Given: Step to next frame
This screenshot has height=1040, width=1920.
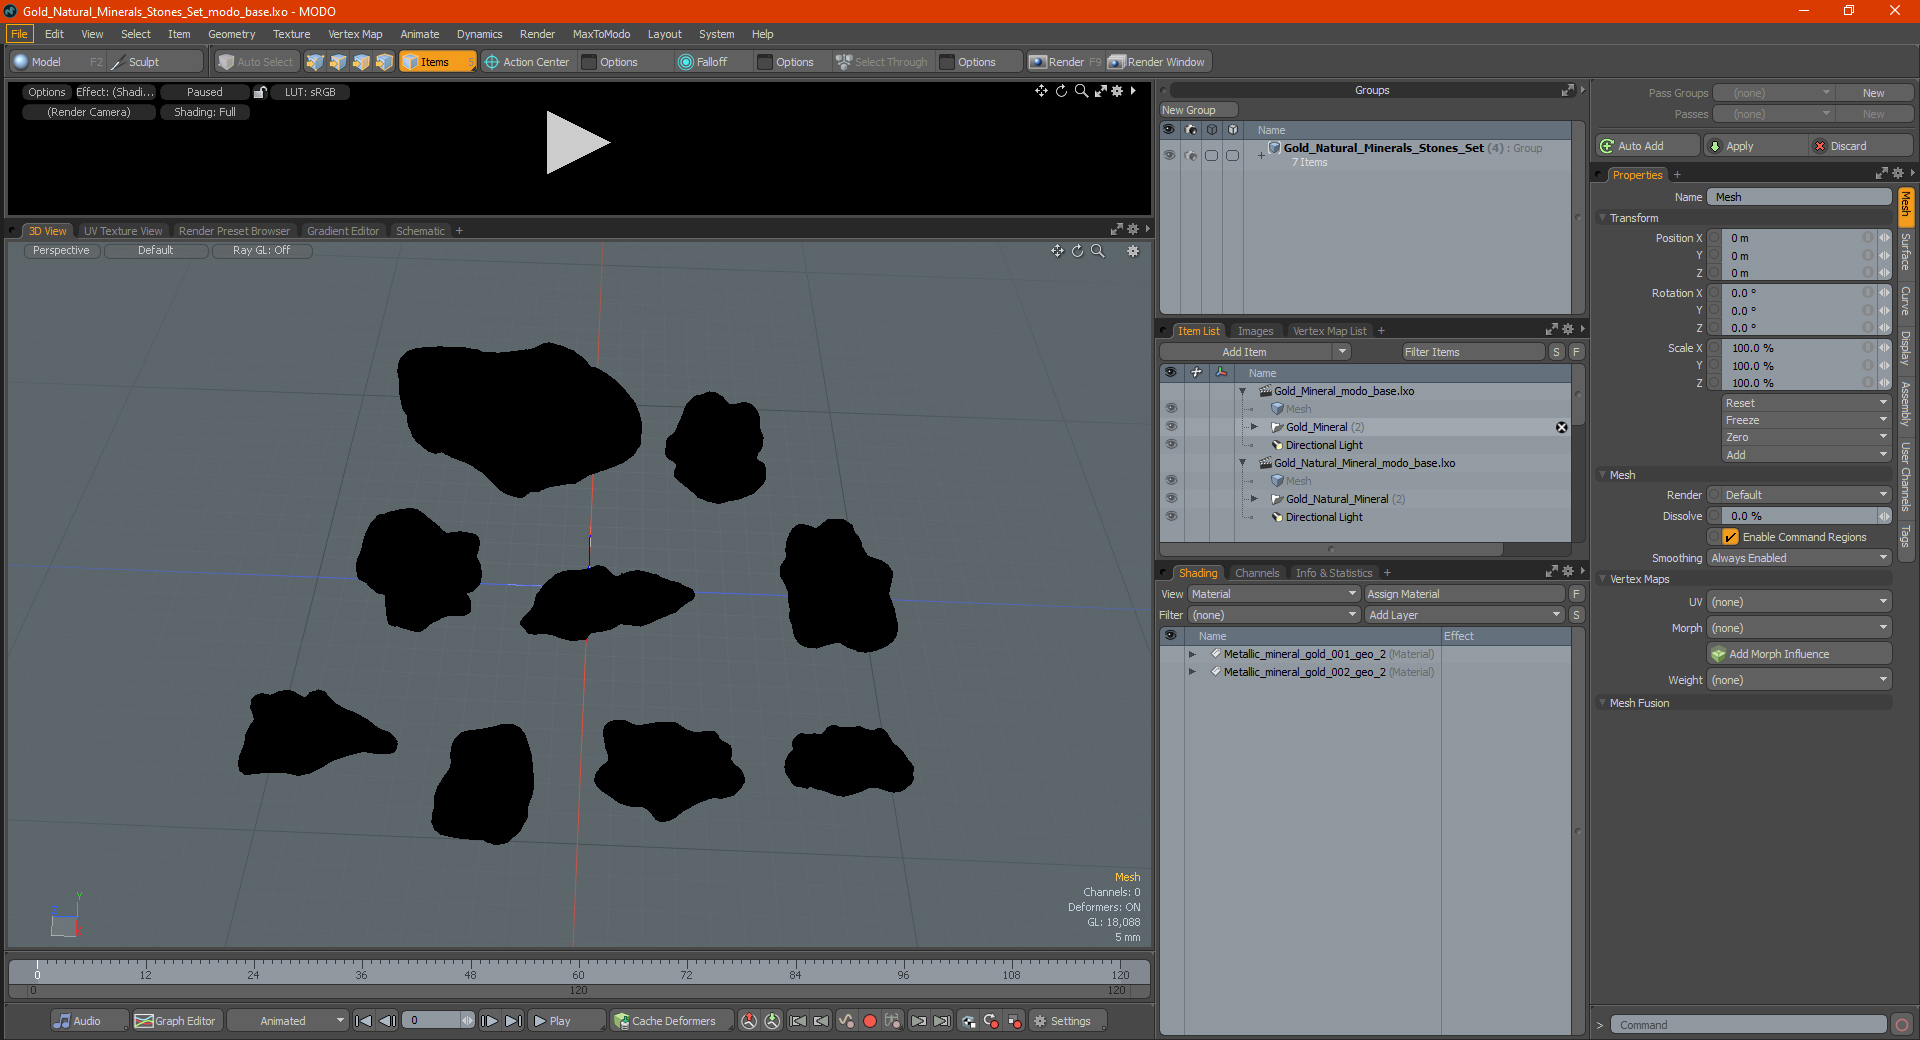Looking at the screenshot, I should click(489, 1021).
